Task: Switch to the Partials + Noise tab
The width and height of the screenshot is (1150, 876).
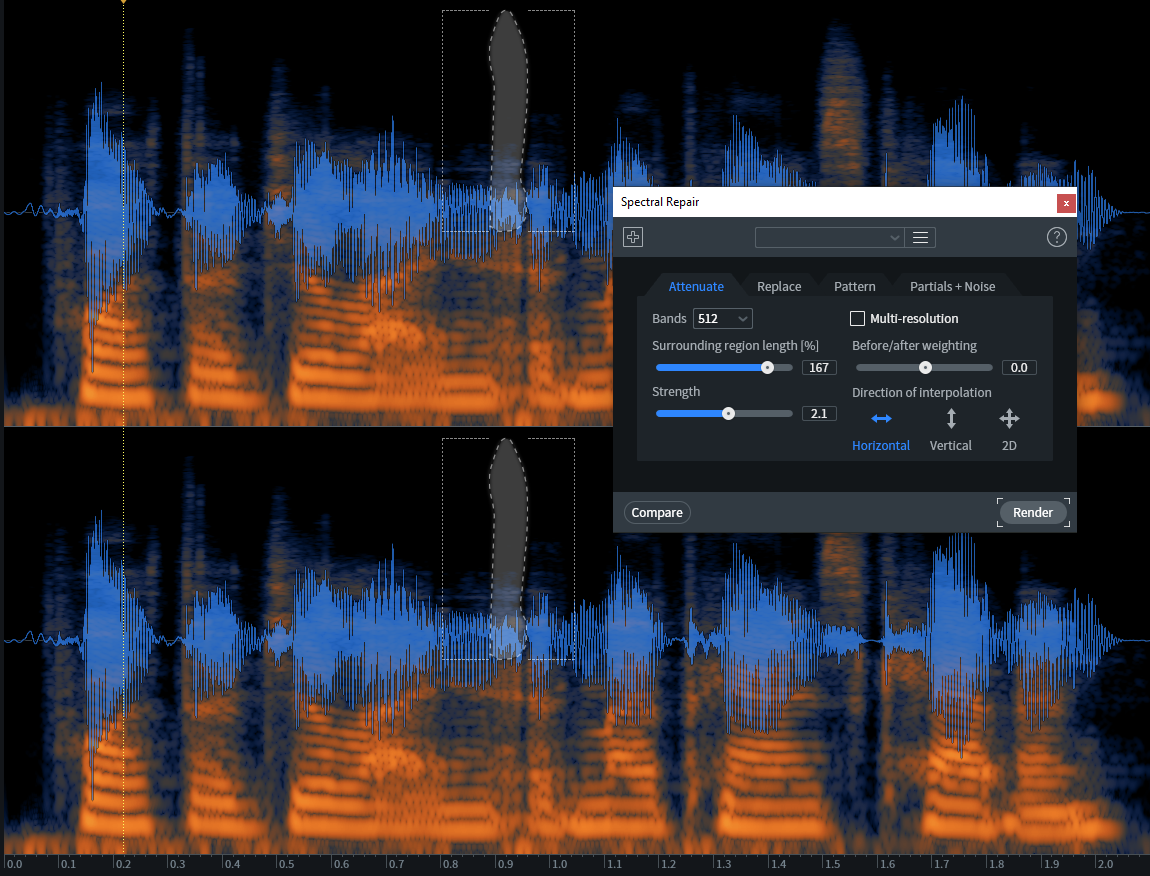Action: (952, 286)
